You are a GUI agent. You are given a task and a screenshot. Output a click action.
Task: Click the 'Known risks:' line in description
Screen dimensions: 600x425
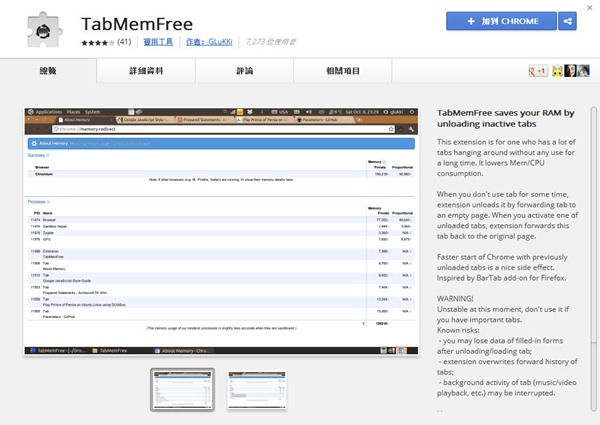click(x=458, y=330)
